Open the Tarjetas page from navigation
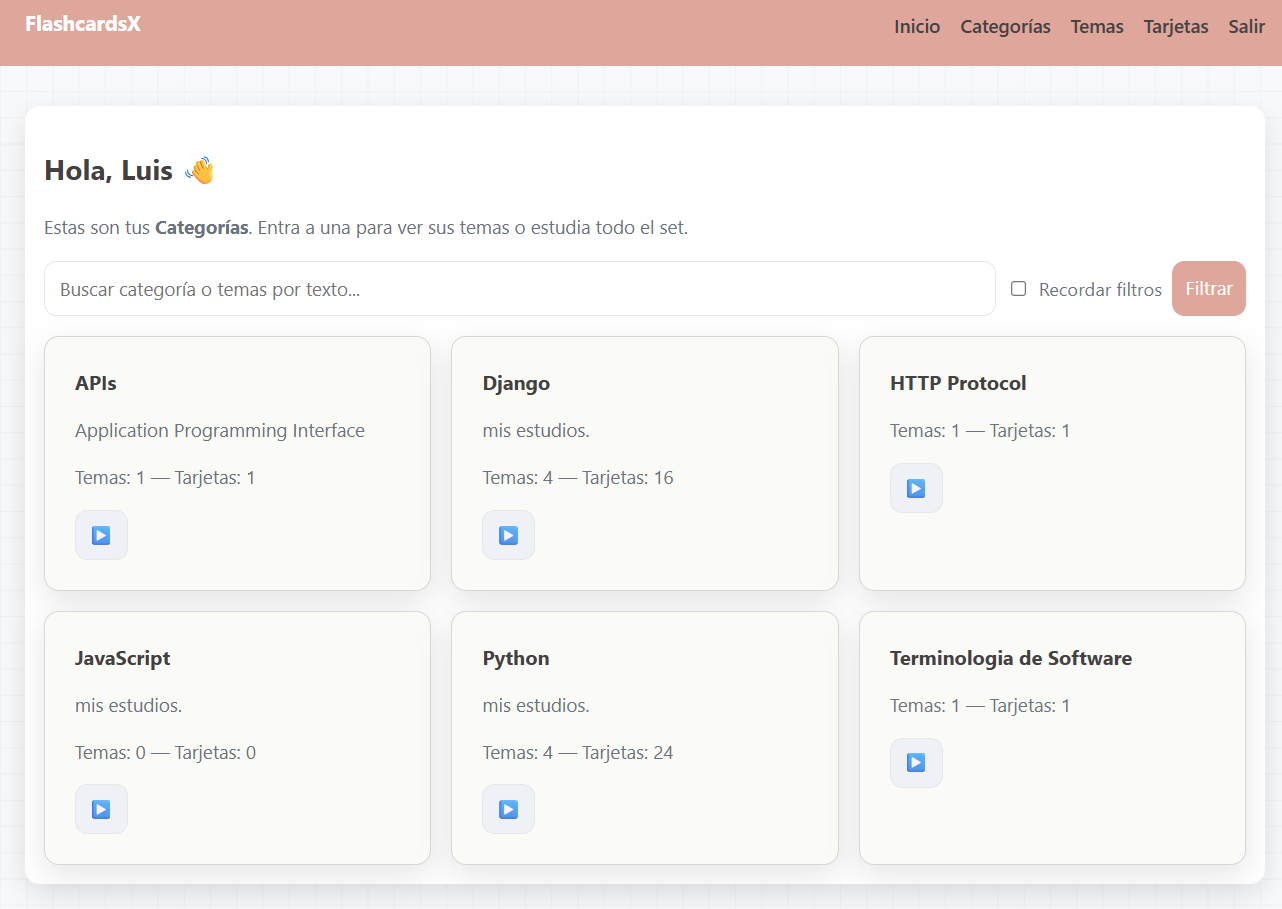This screenshot has height=909, width=1282. point(1176,27)
